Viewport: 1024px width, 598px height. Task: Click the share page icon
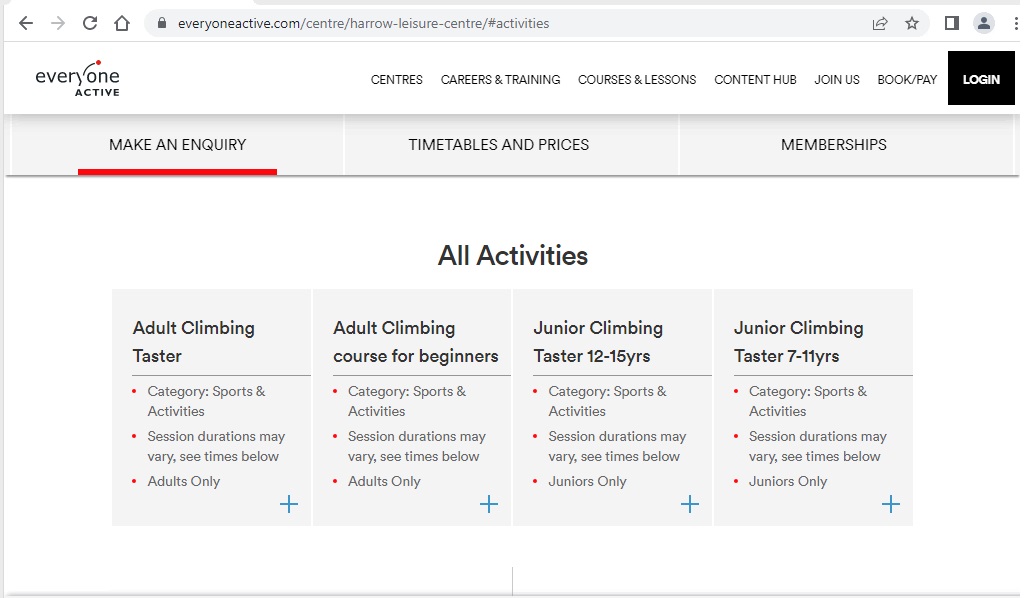coord(880,24)
